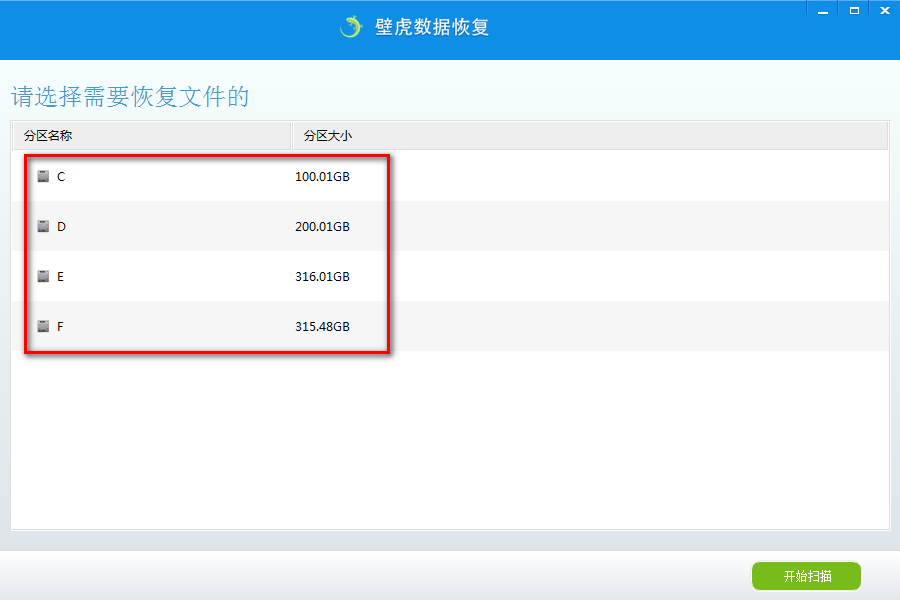Select partition letter E
The width and height of the screenshot is (900, 600).
click(x=60, y=277)
